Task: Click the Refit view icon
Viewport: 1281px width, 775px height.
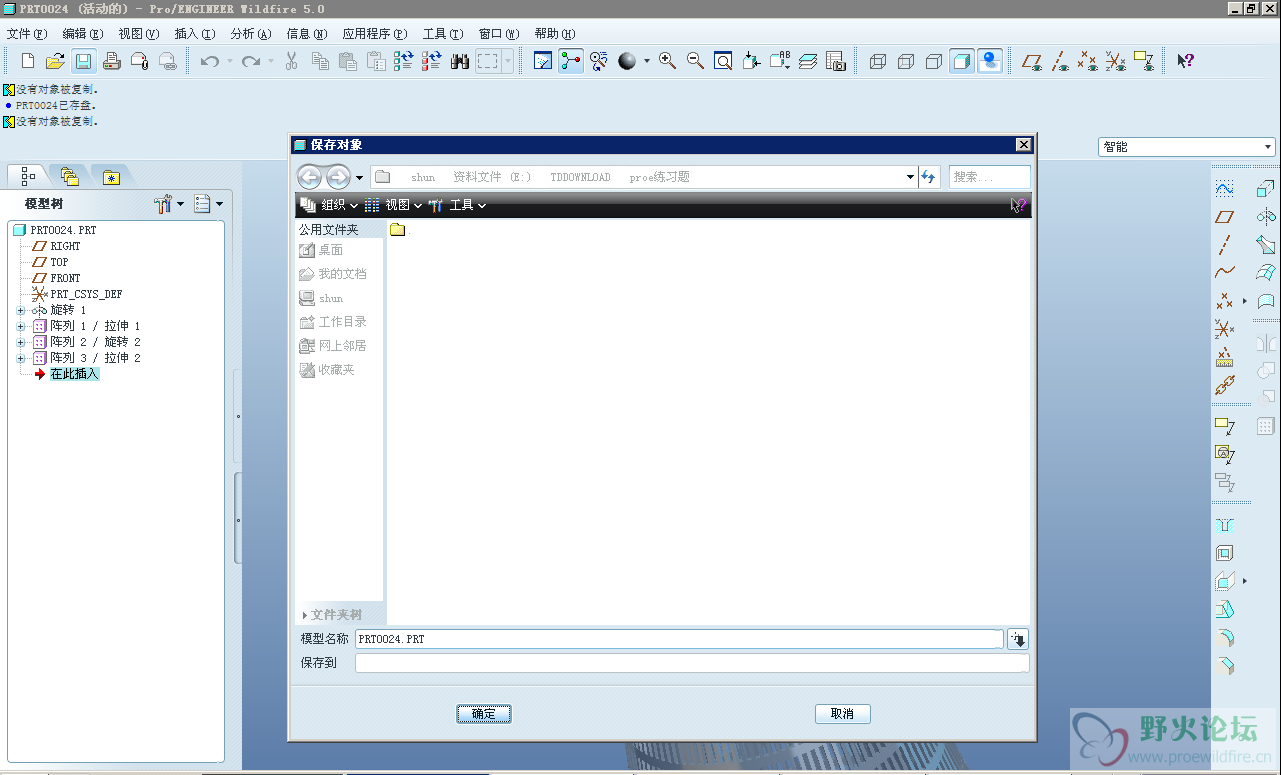Action: click(x=723, y=61)
